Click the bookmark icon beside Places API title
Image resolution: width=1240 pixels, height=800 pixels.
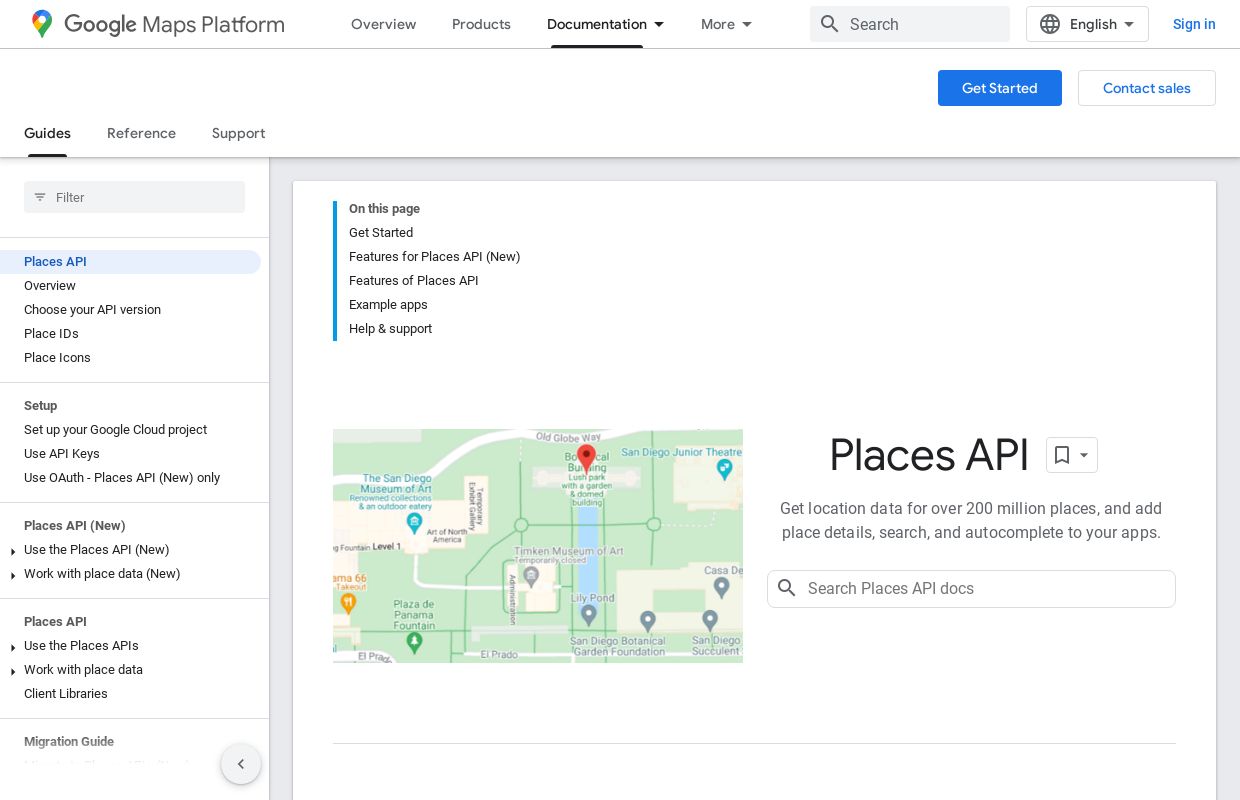[x=1062, y=455]
